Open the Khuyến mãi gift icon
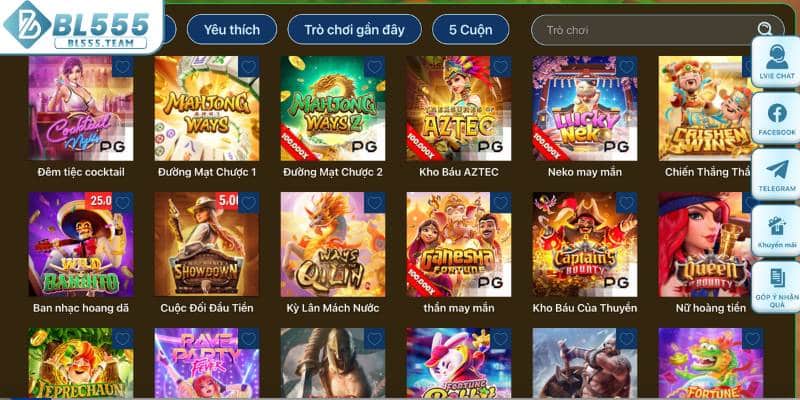The image size is (800, 400). (777, 231)
